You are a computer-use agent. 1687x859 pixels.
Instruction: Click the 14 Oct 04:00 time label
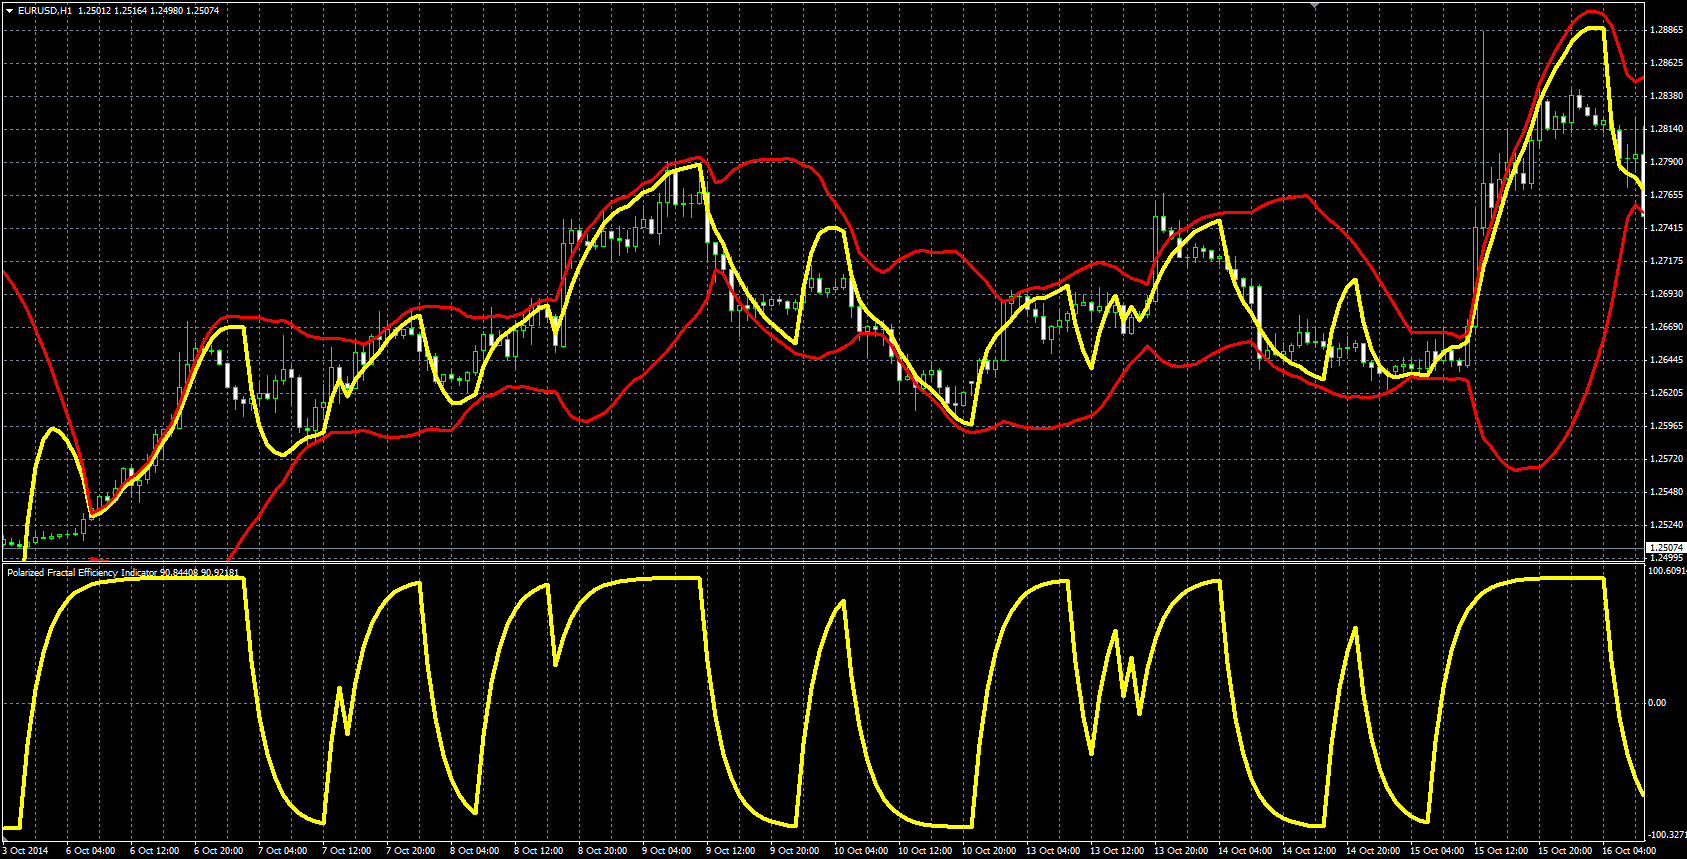click(1245, 851)
